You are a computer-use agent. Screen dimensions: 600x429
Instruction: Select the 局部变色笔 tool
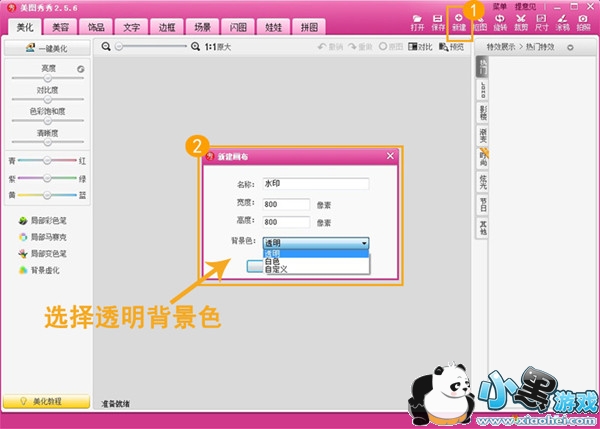click(42, 254)
